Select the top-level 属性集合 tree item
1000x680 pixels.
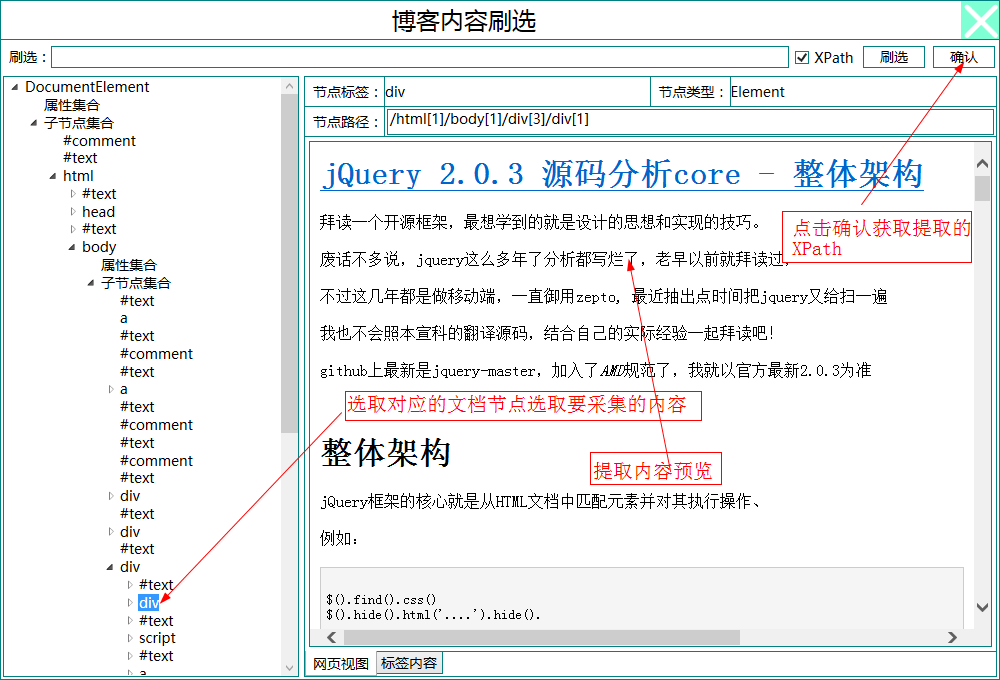(x=71, y=105)
